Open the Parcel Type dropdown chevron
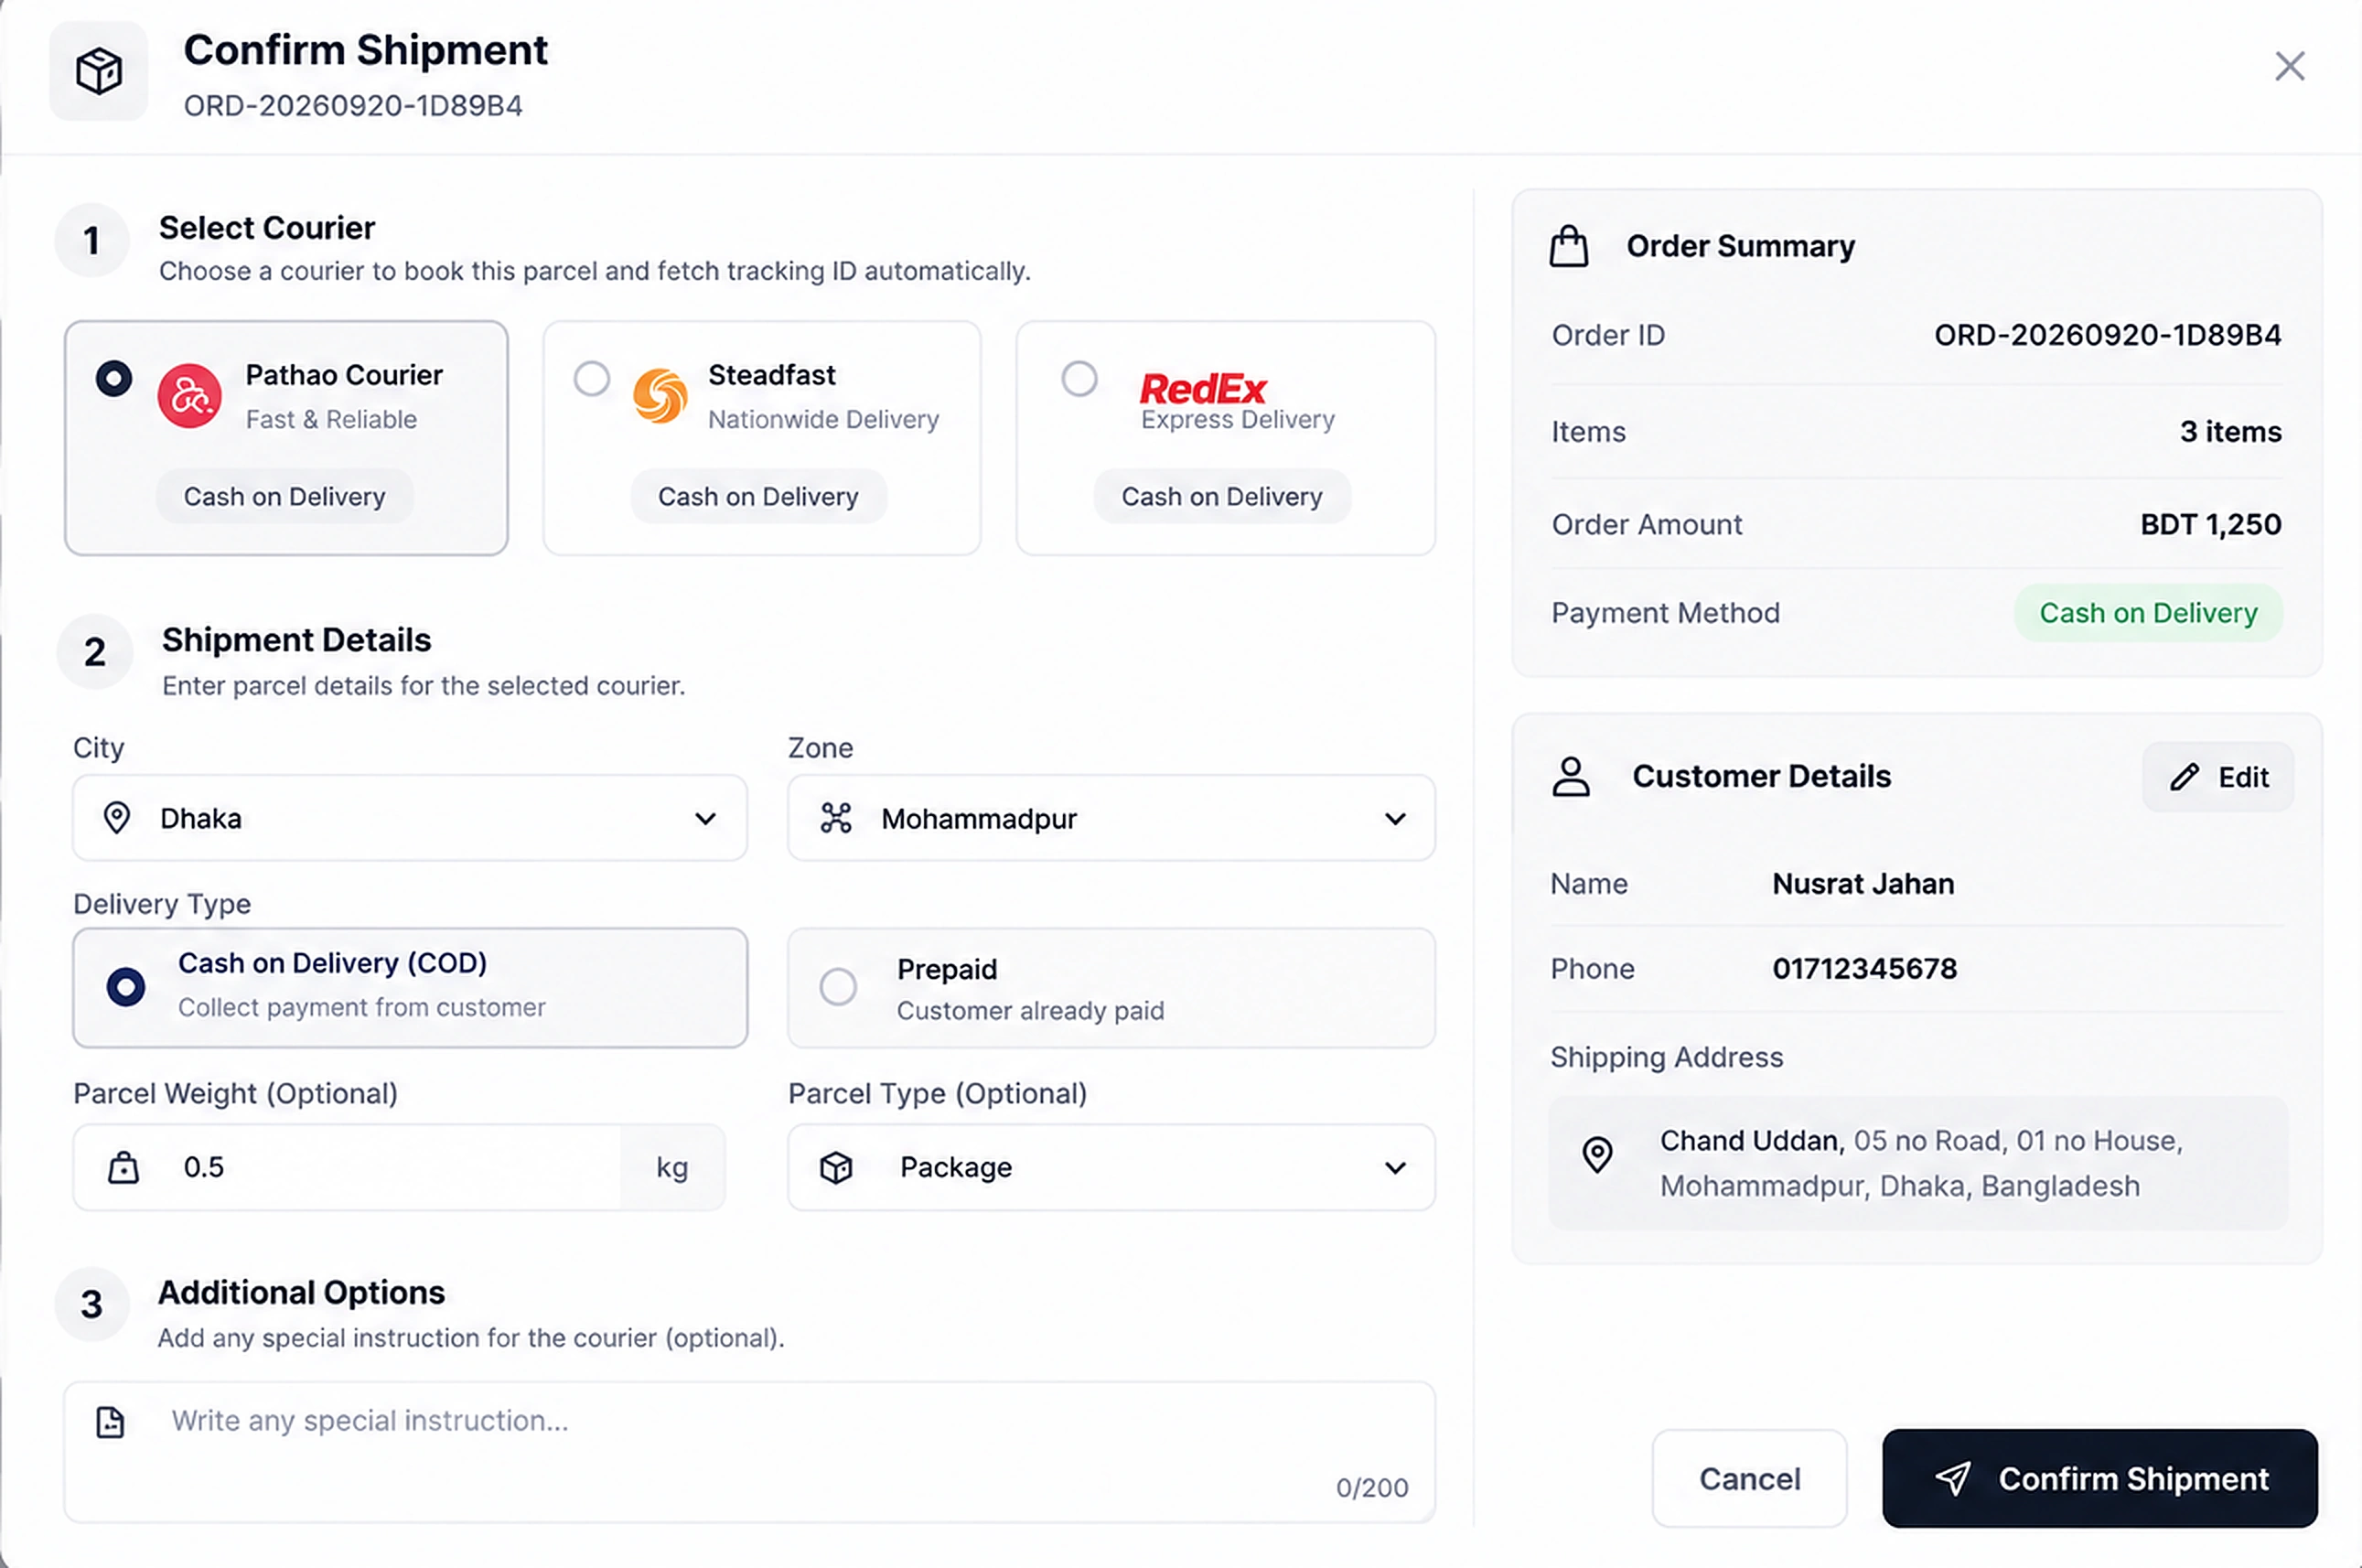Screen dimensions: 2362x1568 point(1395,1168)
